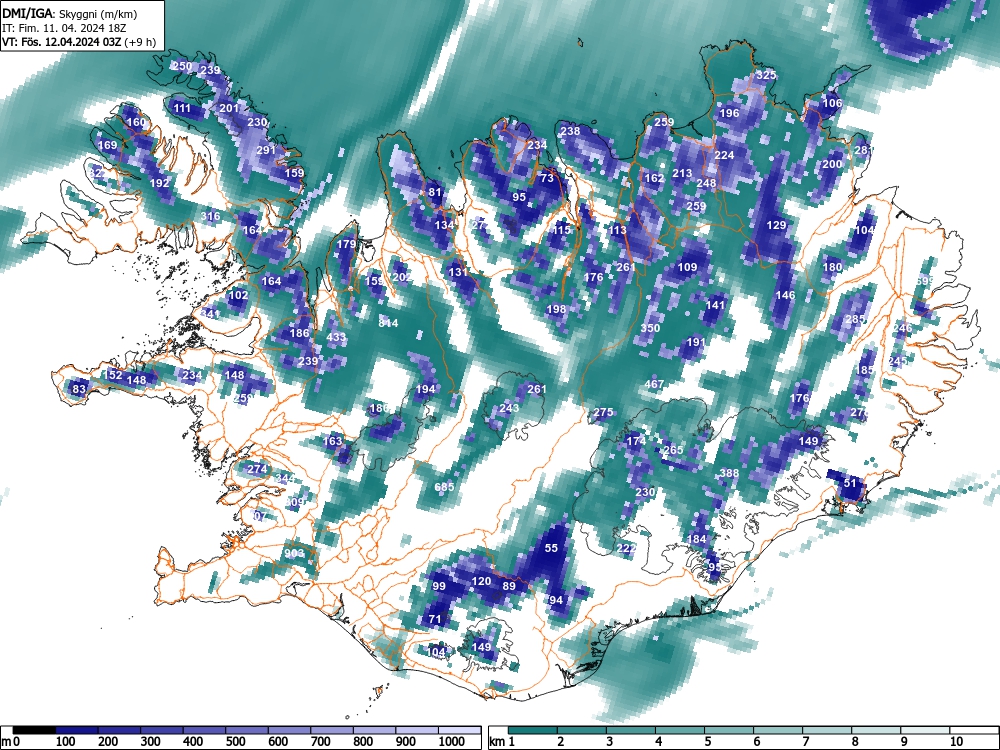
Task: Click the visibility value 120 on the map
Action: [x=482, y=580]
